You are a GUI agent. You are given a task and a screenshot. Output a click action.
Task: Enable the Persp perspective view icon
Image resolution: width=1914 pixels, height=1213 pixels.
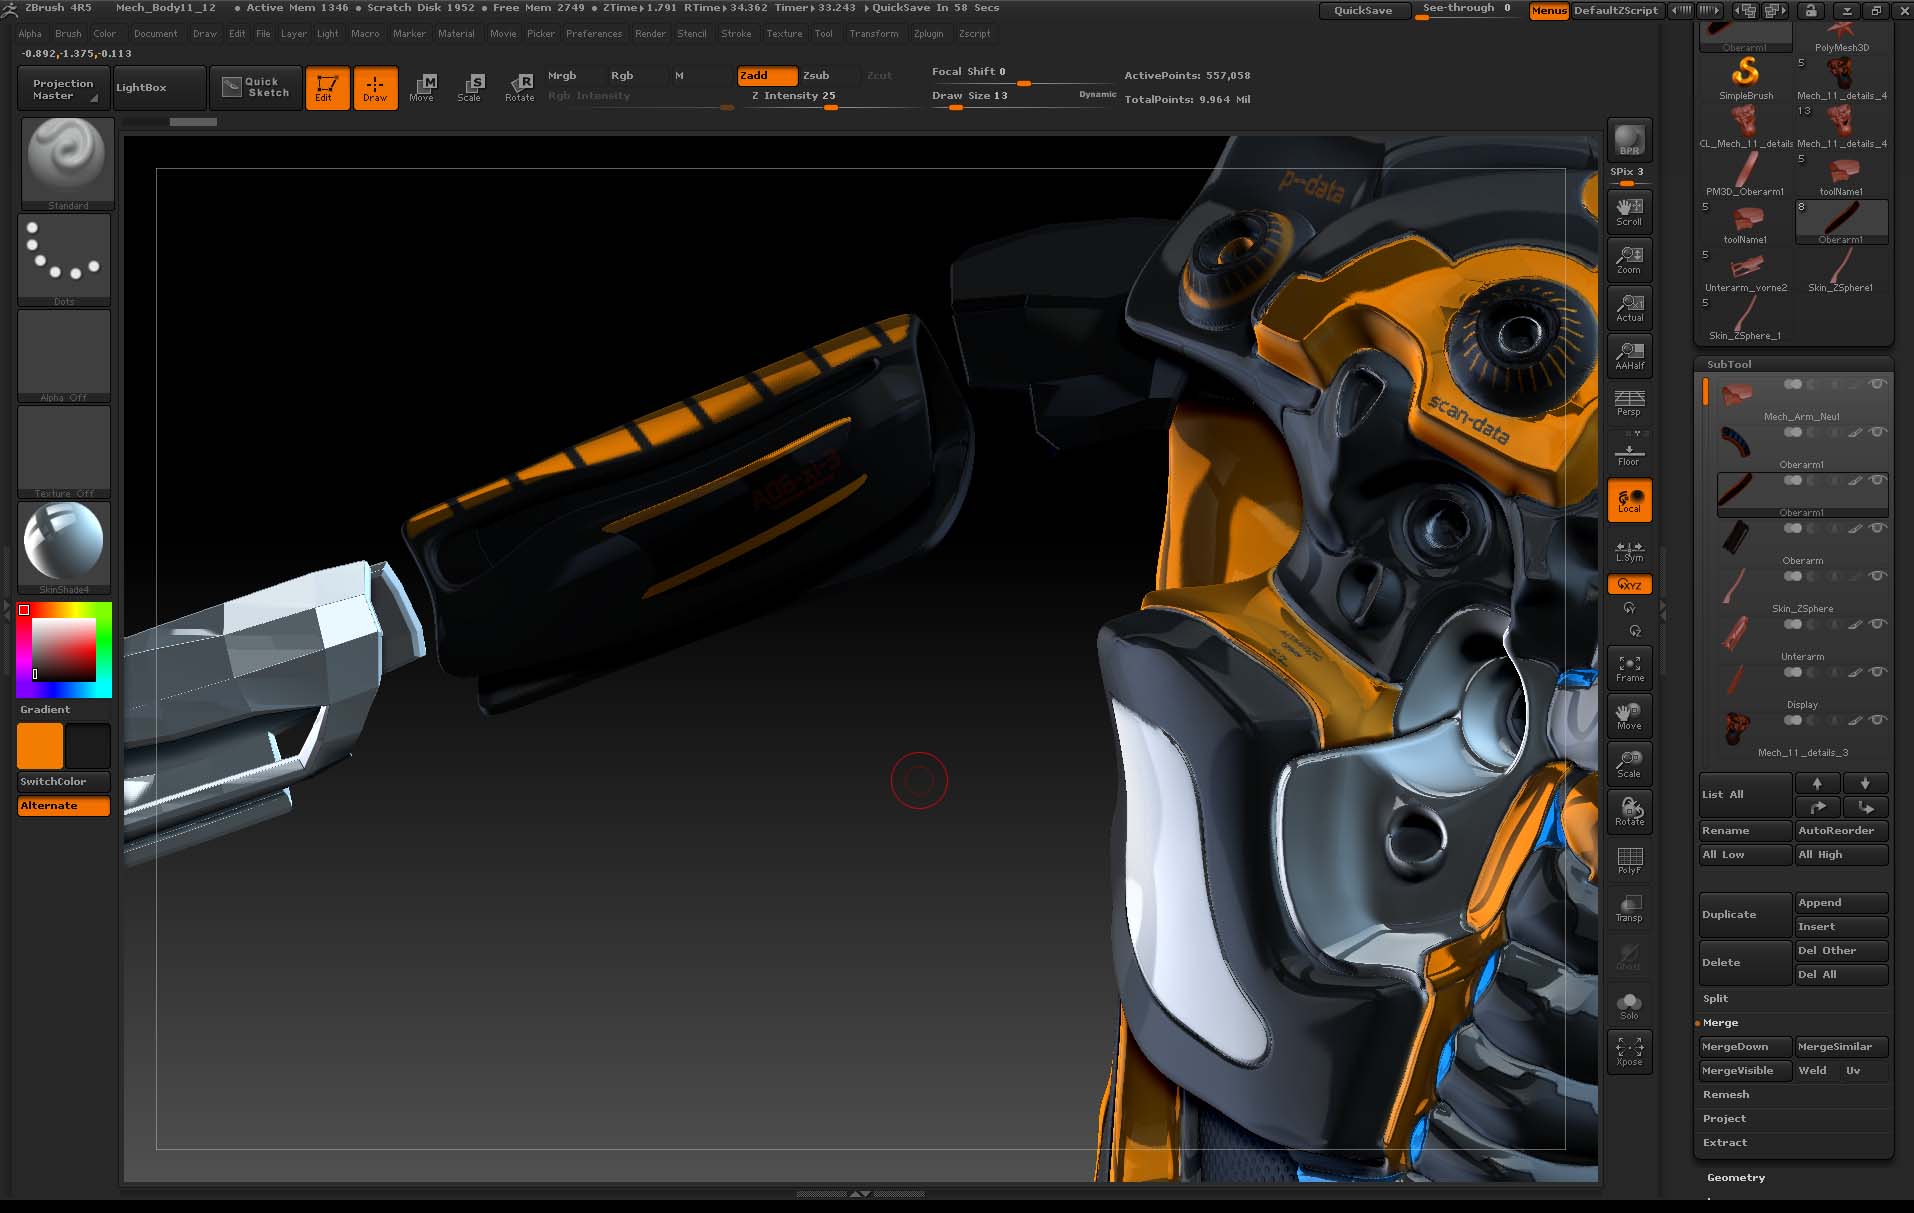(x=1629, y=403)
